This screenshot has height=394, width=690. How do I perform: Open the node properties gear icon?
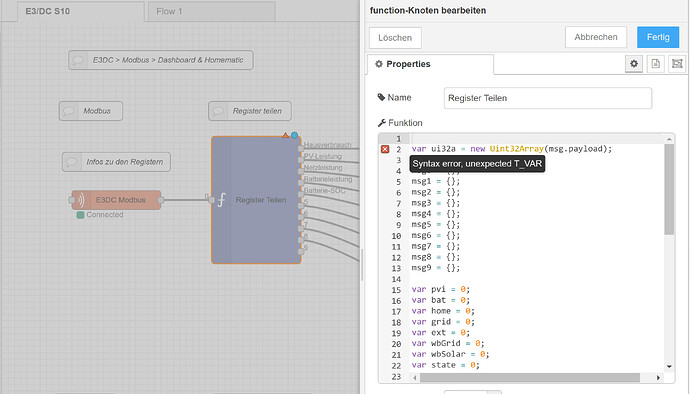634,64
